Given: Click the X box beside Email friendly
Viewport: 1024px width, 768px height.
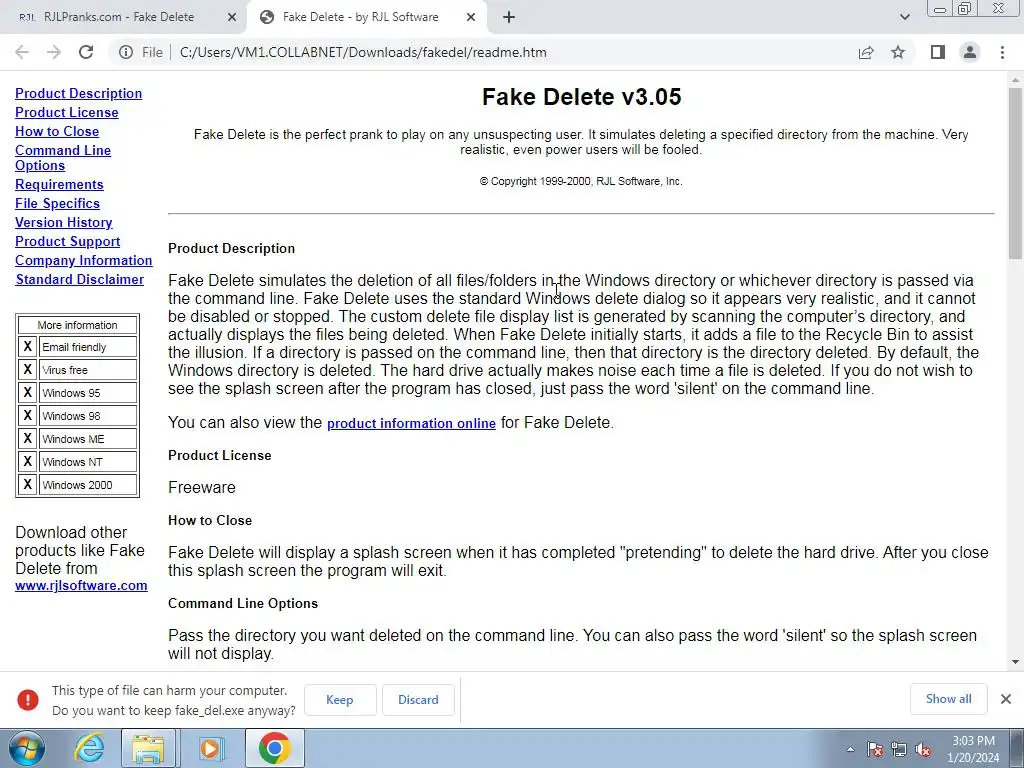Looking at the screenshot, I should click(x=27, y=347).
